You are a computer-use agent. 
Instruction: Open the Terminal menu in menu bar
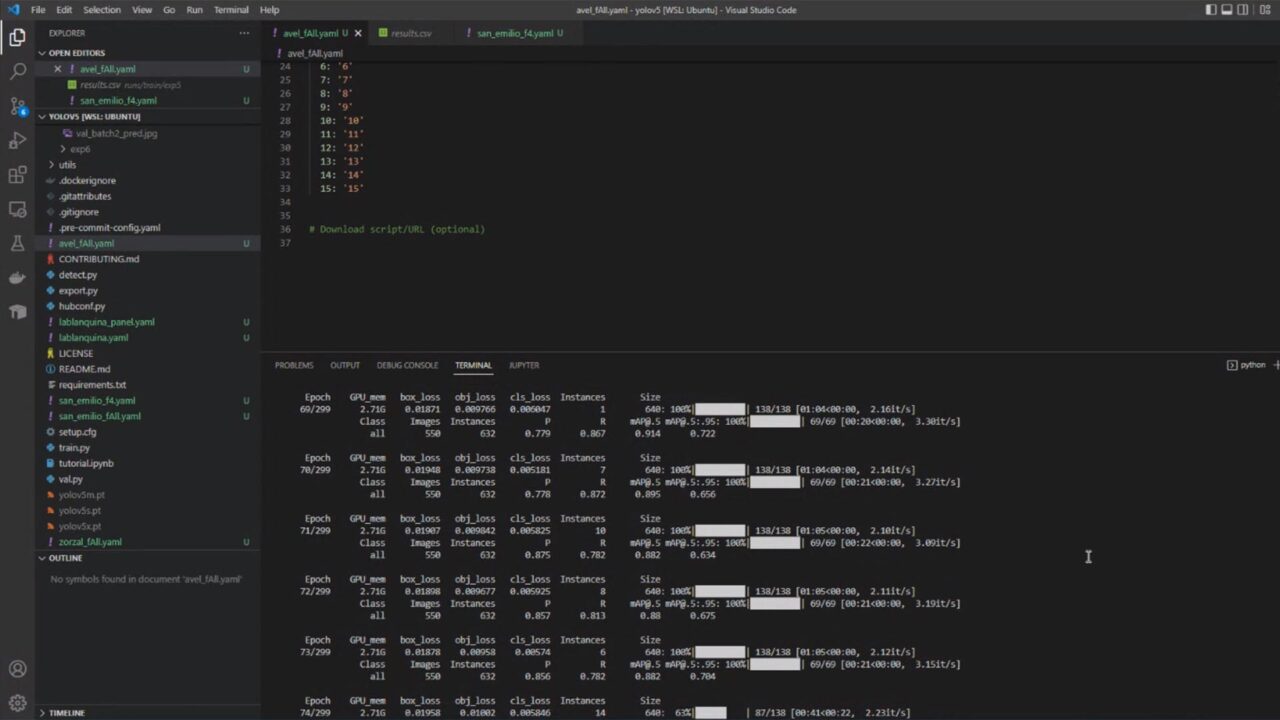[x=231, y=10]
